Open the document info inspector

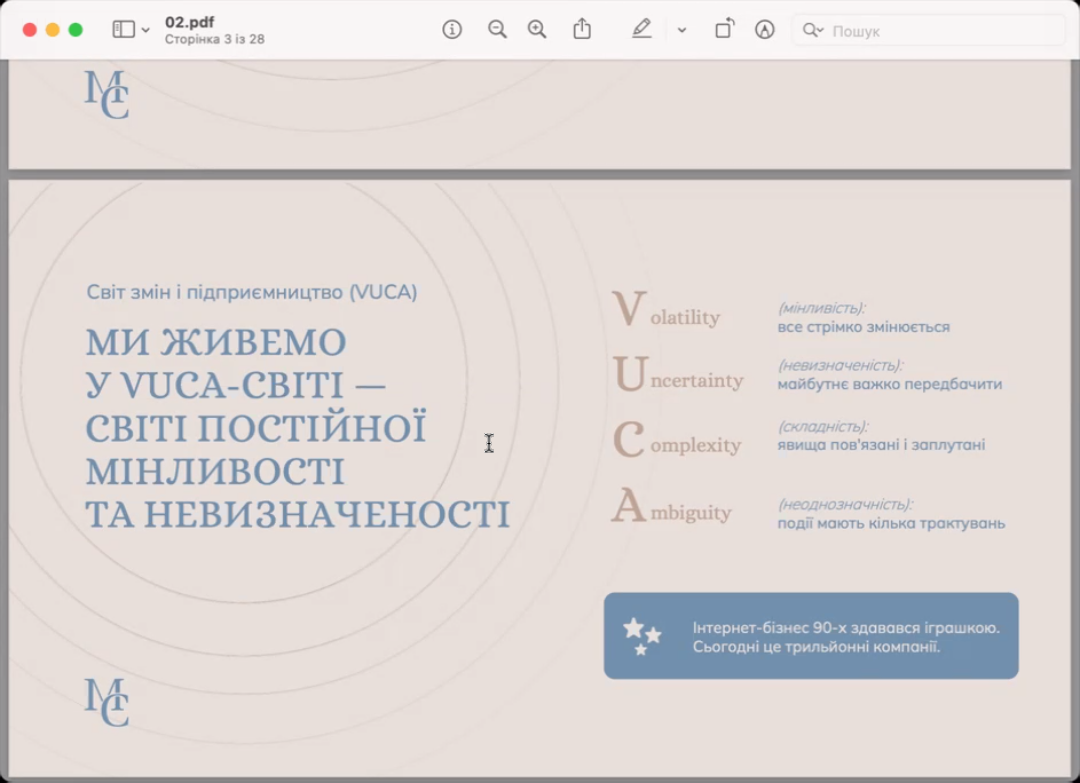point(452,29)
